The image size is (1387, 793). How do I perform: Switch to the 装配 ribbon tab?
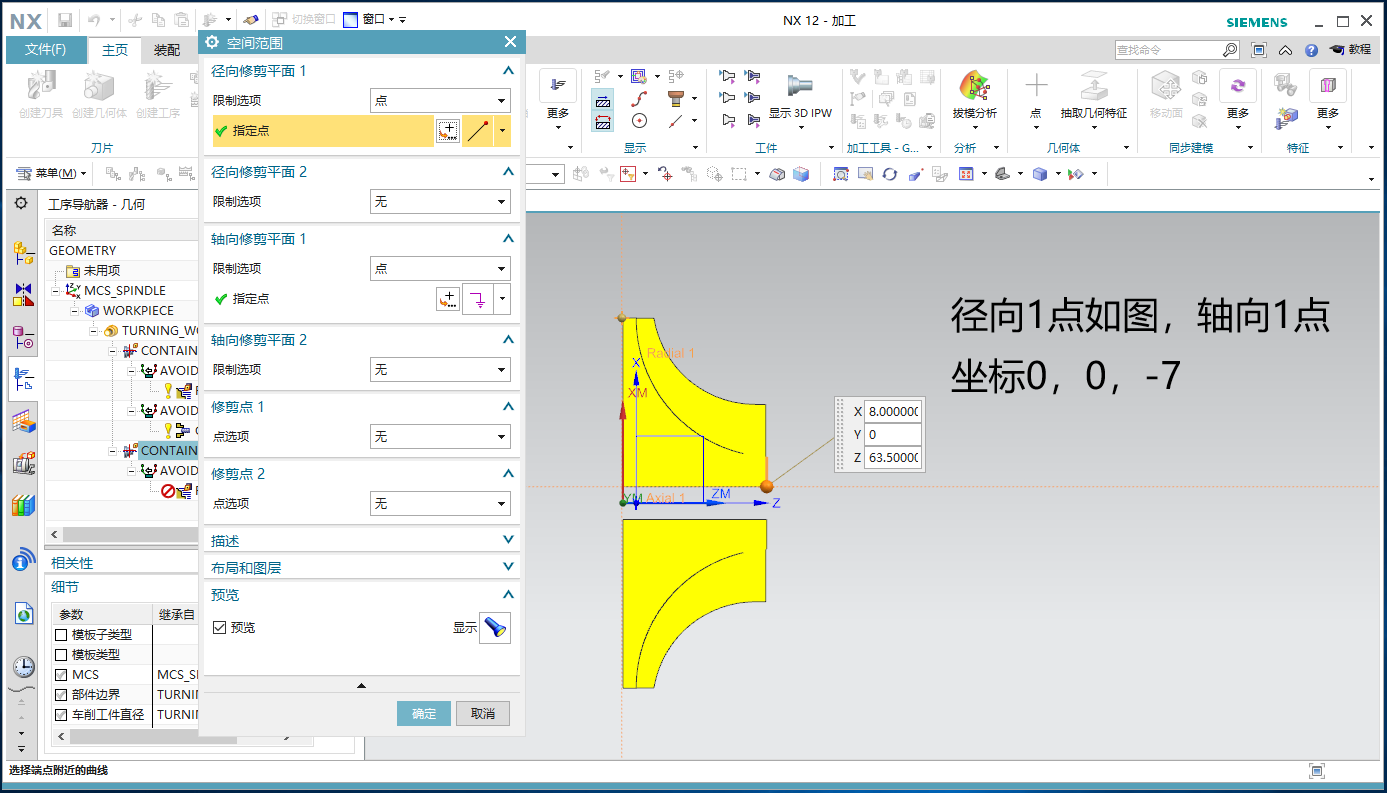click(167, 50)
